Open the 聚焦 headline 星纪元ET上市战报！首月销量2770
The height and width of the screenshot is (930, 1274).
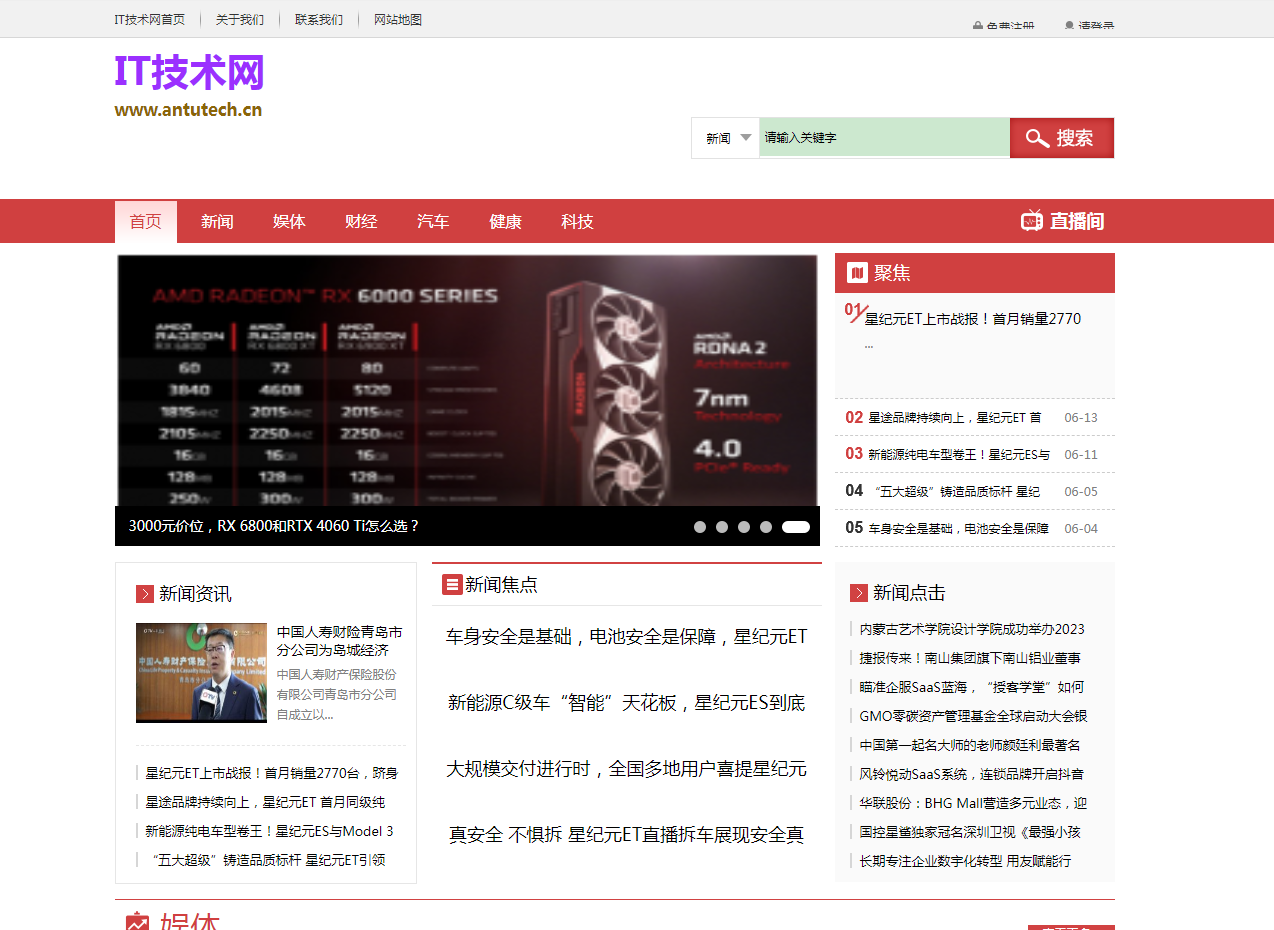tap(973, 319)
